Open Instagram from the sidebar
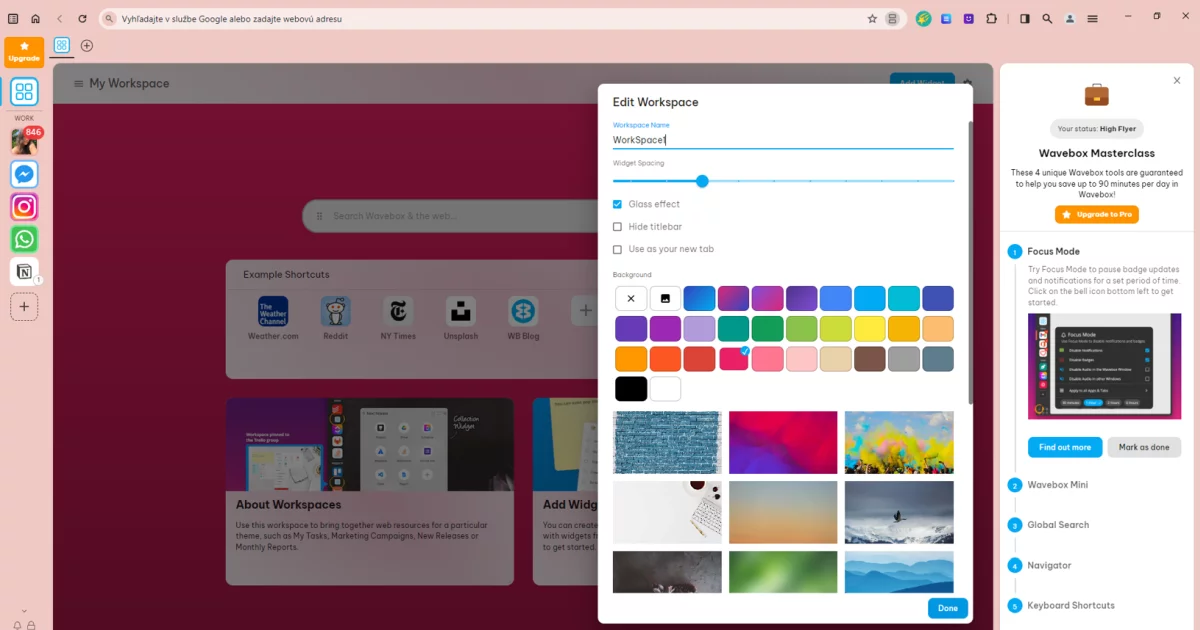This screenshot has height=630, width=1200. (24, 206)
